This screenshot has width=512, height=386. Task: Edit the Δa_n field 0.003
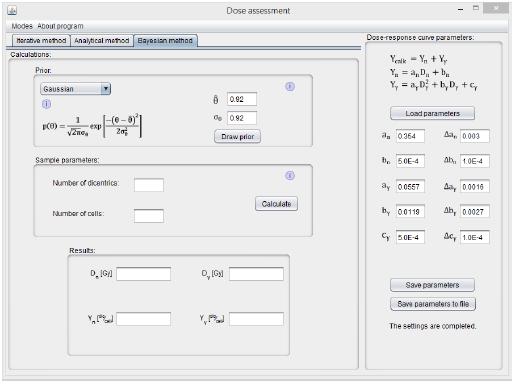coord(475,136)
